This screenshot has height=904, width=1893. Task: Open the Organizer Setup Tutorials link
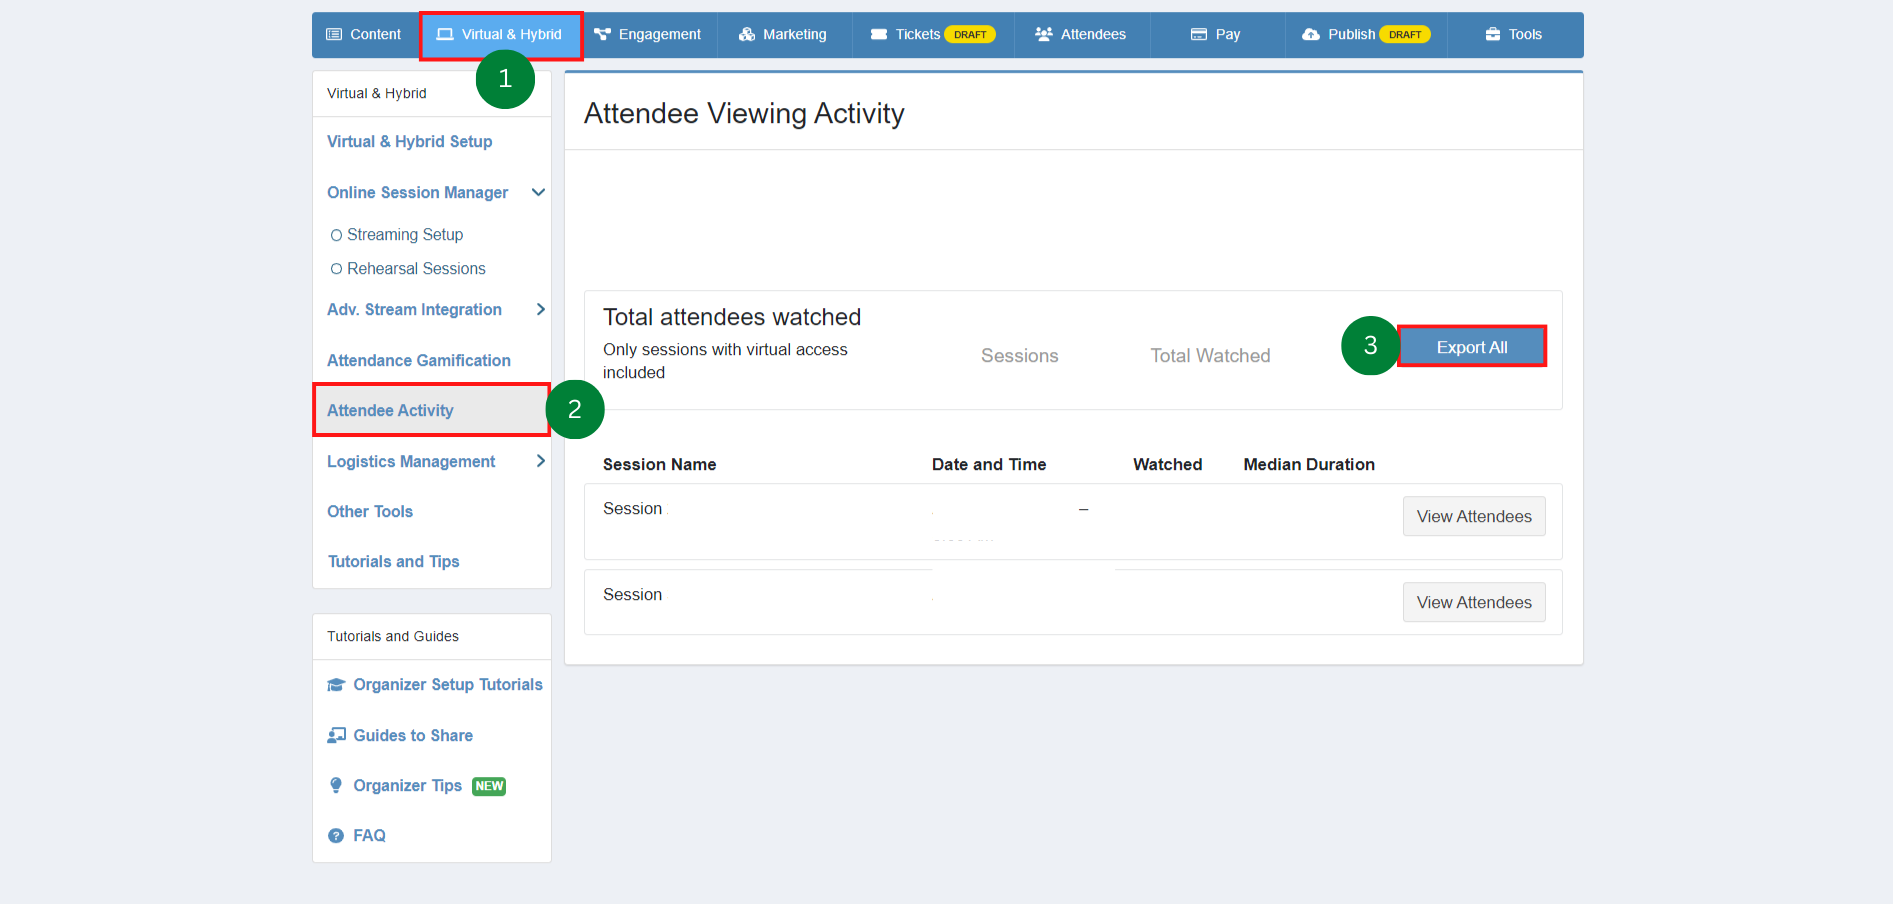pyautogui.click(x=447, y=685)
